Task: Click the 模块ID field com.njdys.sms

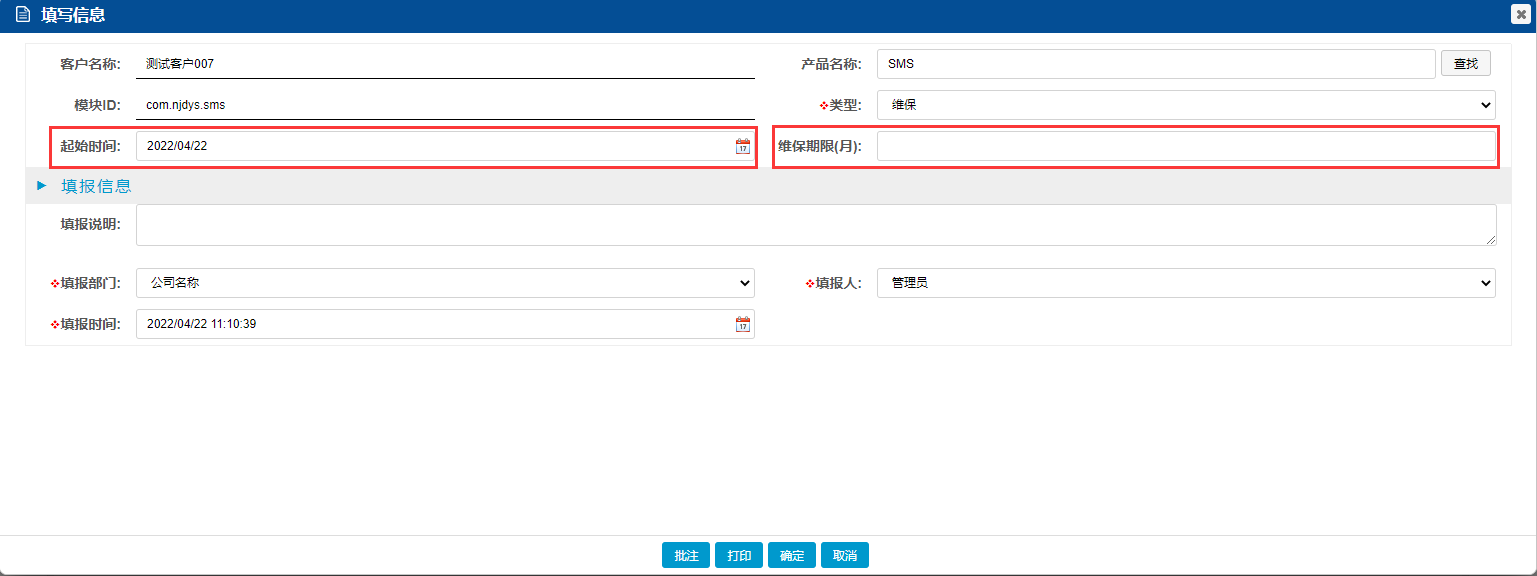Action: pos(445,105)
